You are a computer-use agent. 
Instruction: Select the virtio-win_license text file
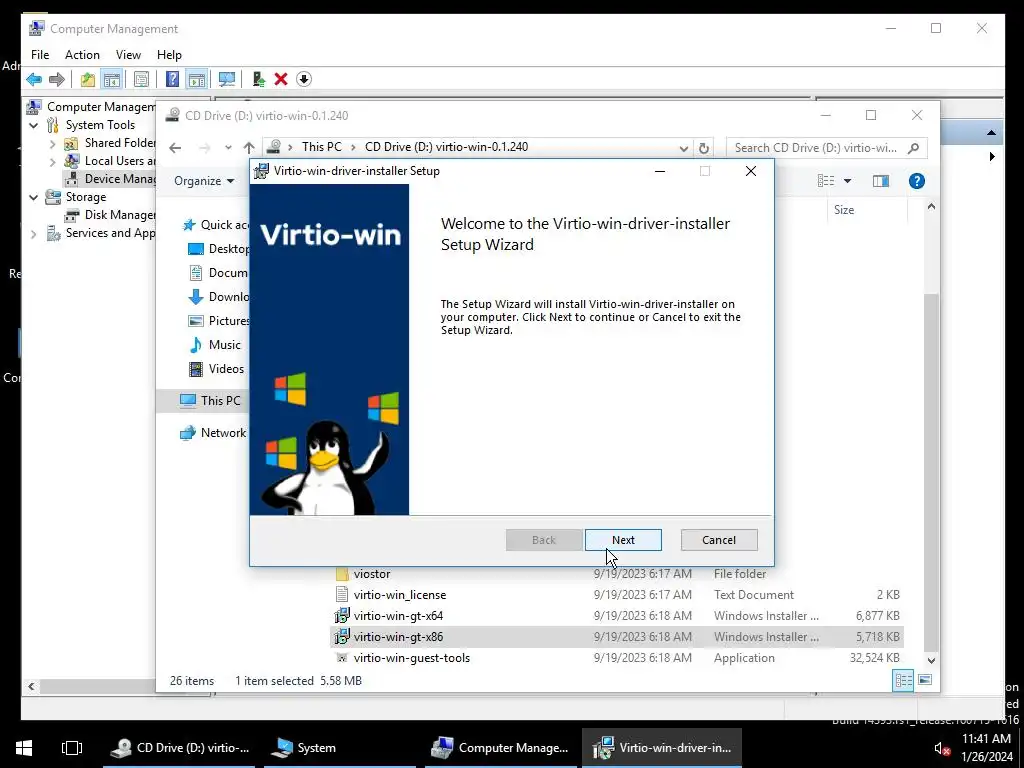pyautogui.click(x=616, y=595)
